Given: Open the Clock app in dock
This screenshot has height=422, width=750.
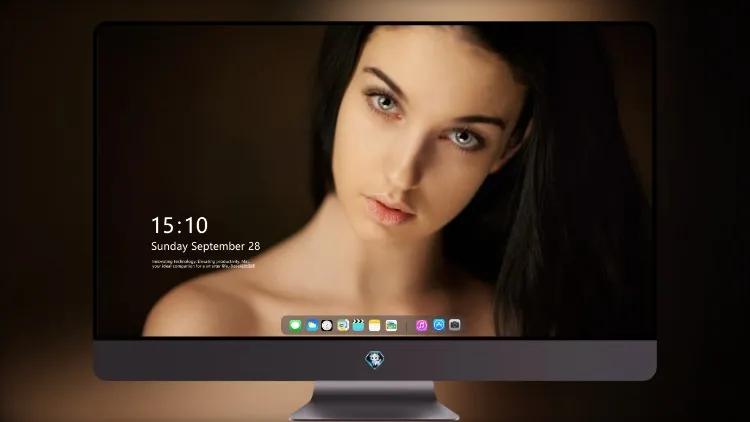Looking at the screenshot, I should (x=327, y=325).
